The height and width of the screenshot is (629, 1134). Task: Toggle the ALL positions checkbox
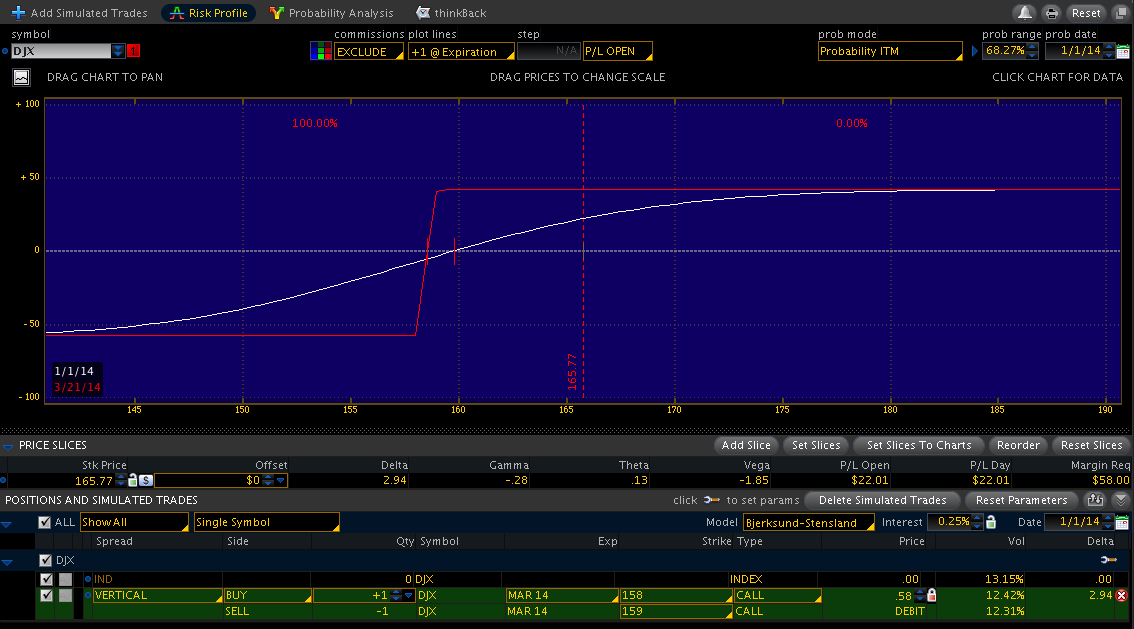point(45,522)
